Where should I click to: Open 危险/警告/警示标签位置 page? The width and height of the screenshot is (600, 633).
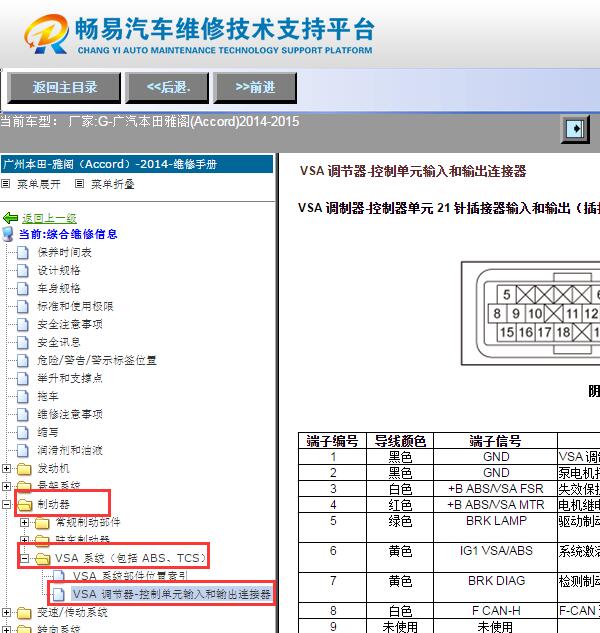97,360
